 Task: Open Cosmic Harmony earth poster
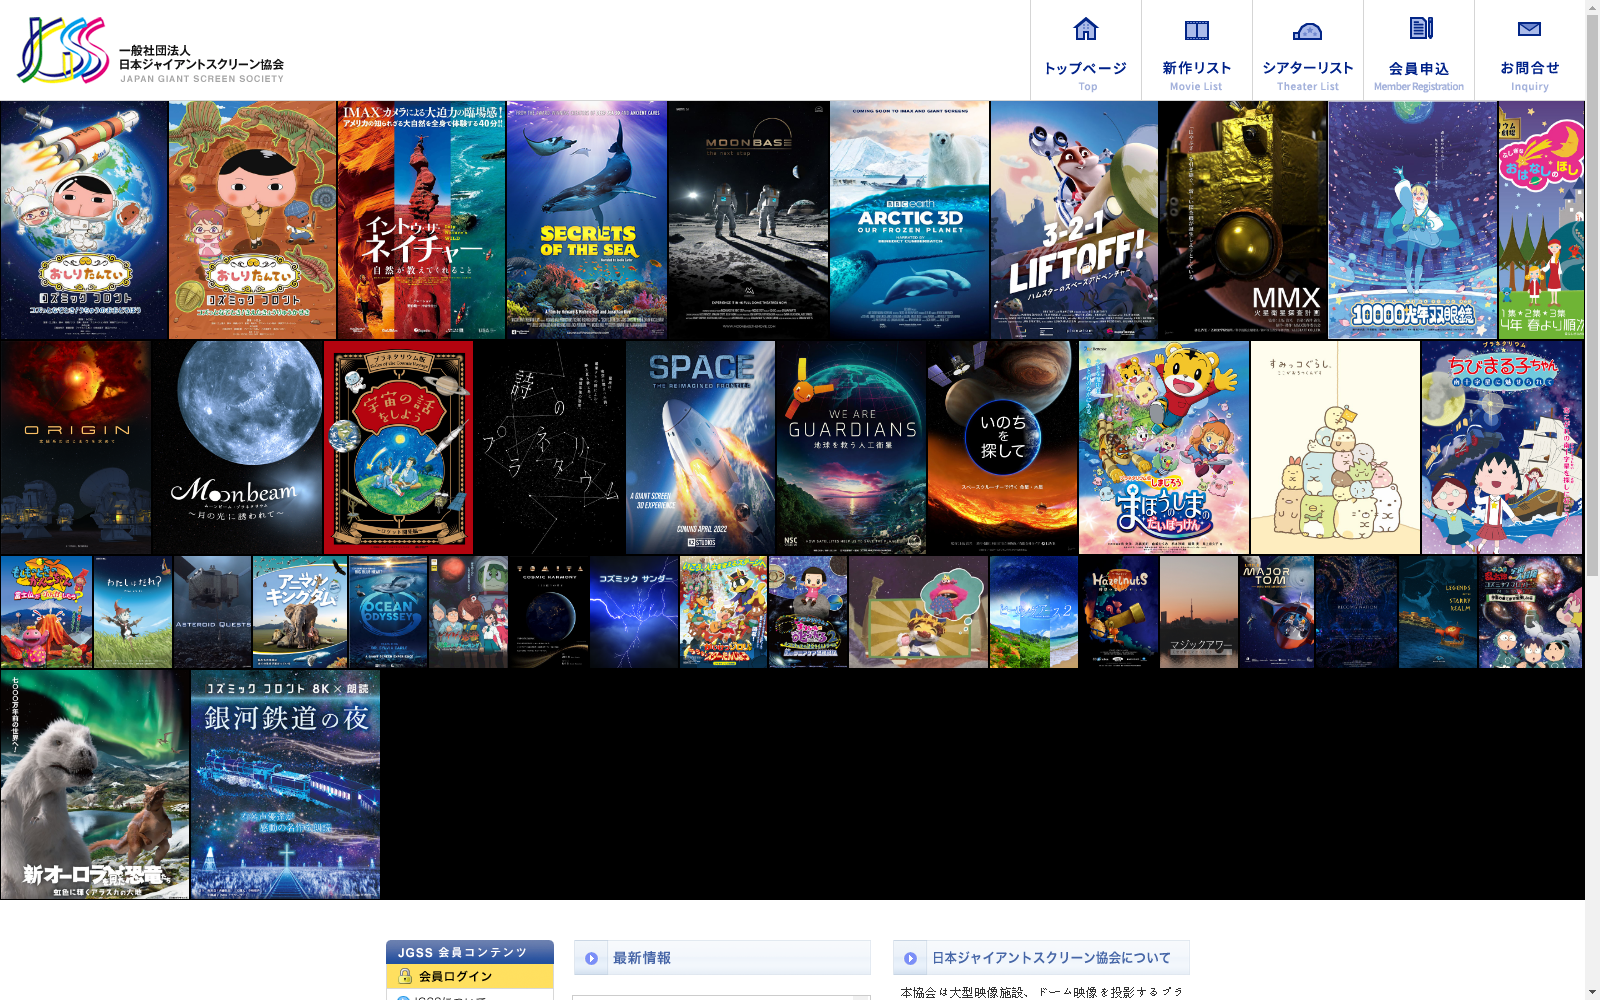coord(549,612)
